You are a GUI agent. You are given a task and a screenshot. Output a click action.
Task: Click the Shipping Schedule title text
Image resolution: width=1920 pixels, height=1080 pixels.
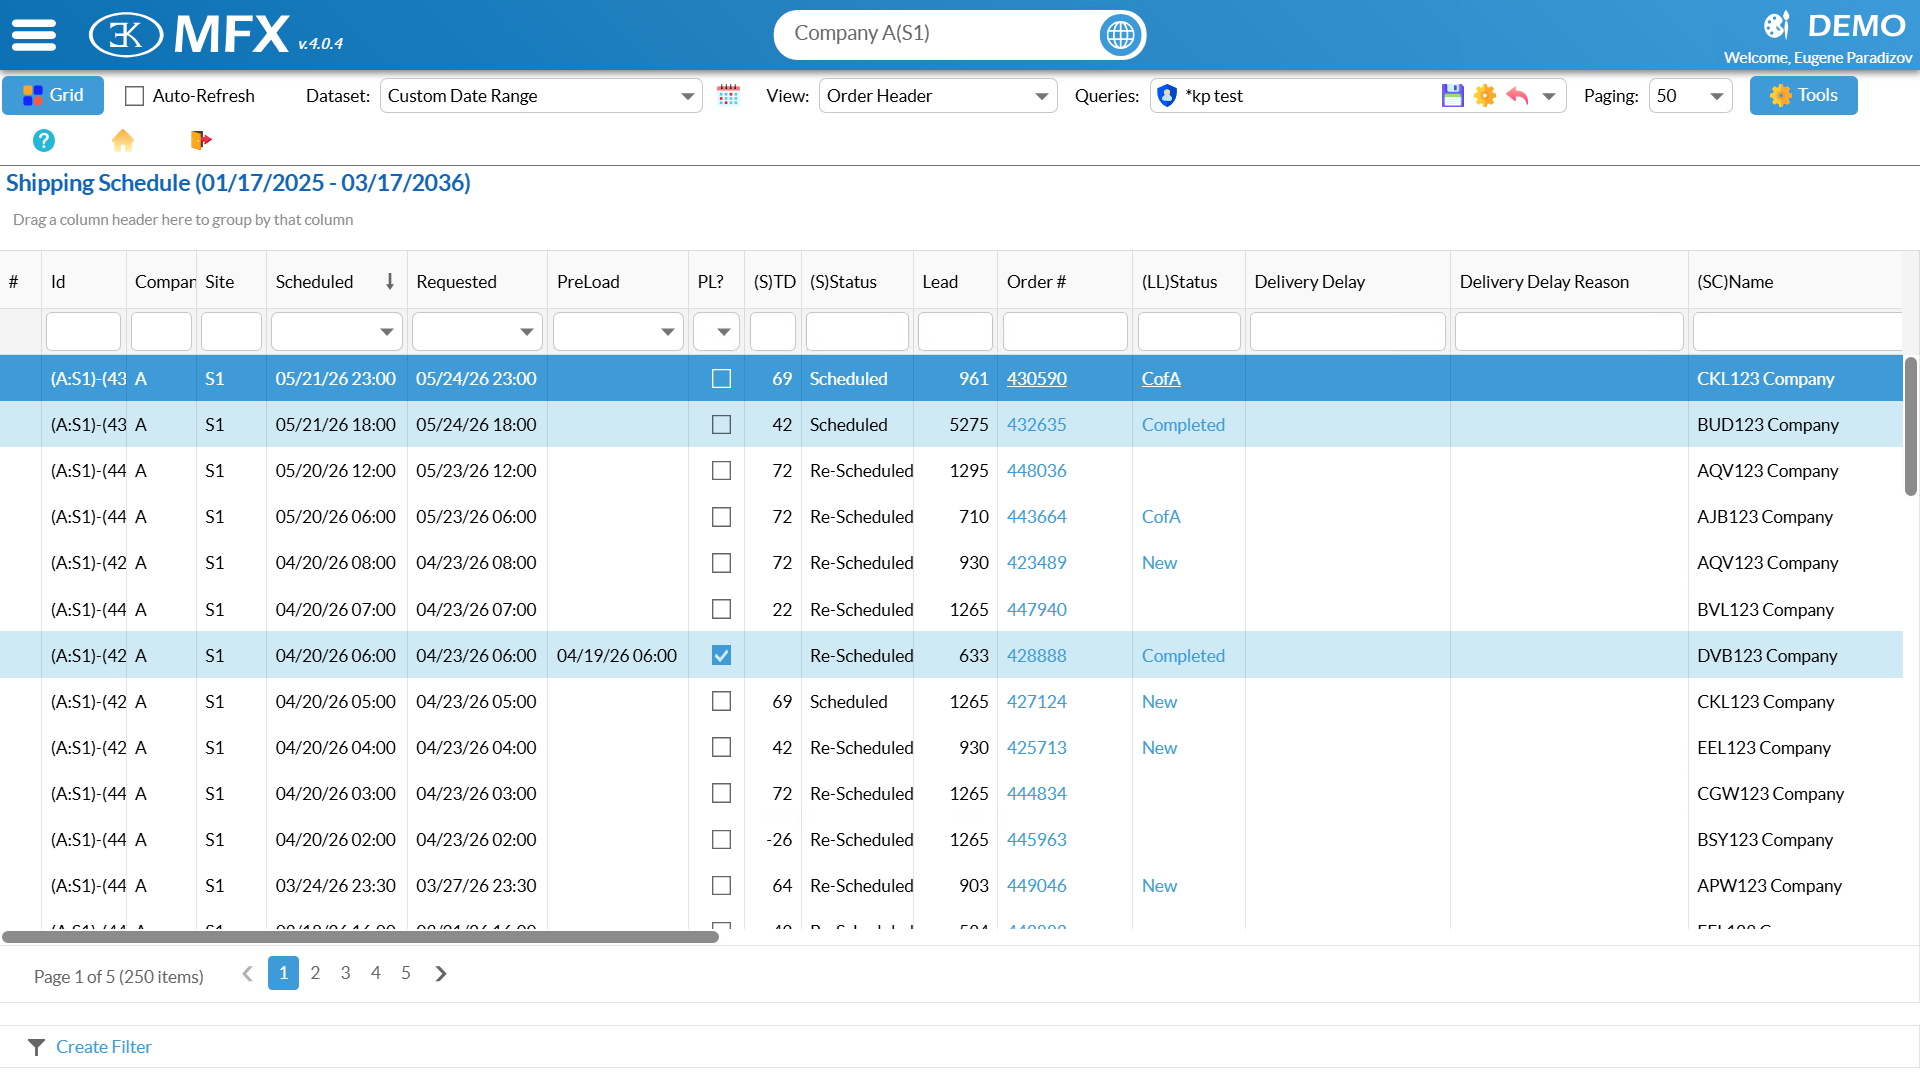tap(238, 183)
